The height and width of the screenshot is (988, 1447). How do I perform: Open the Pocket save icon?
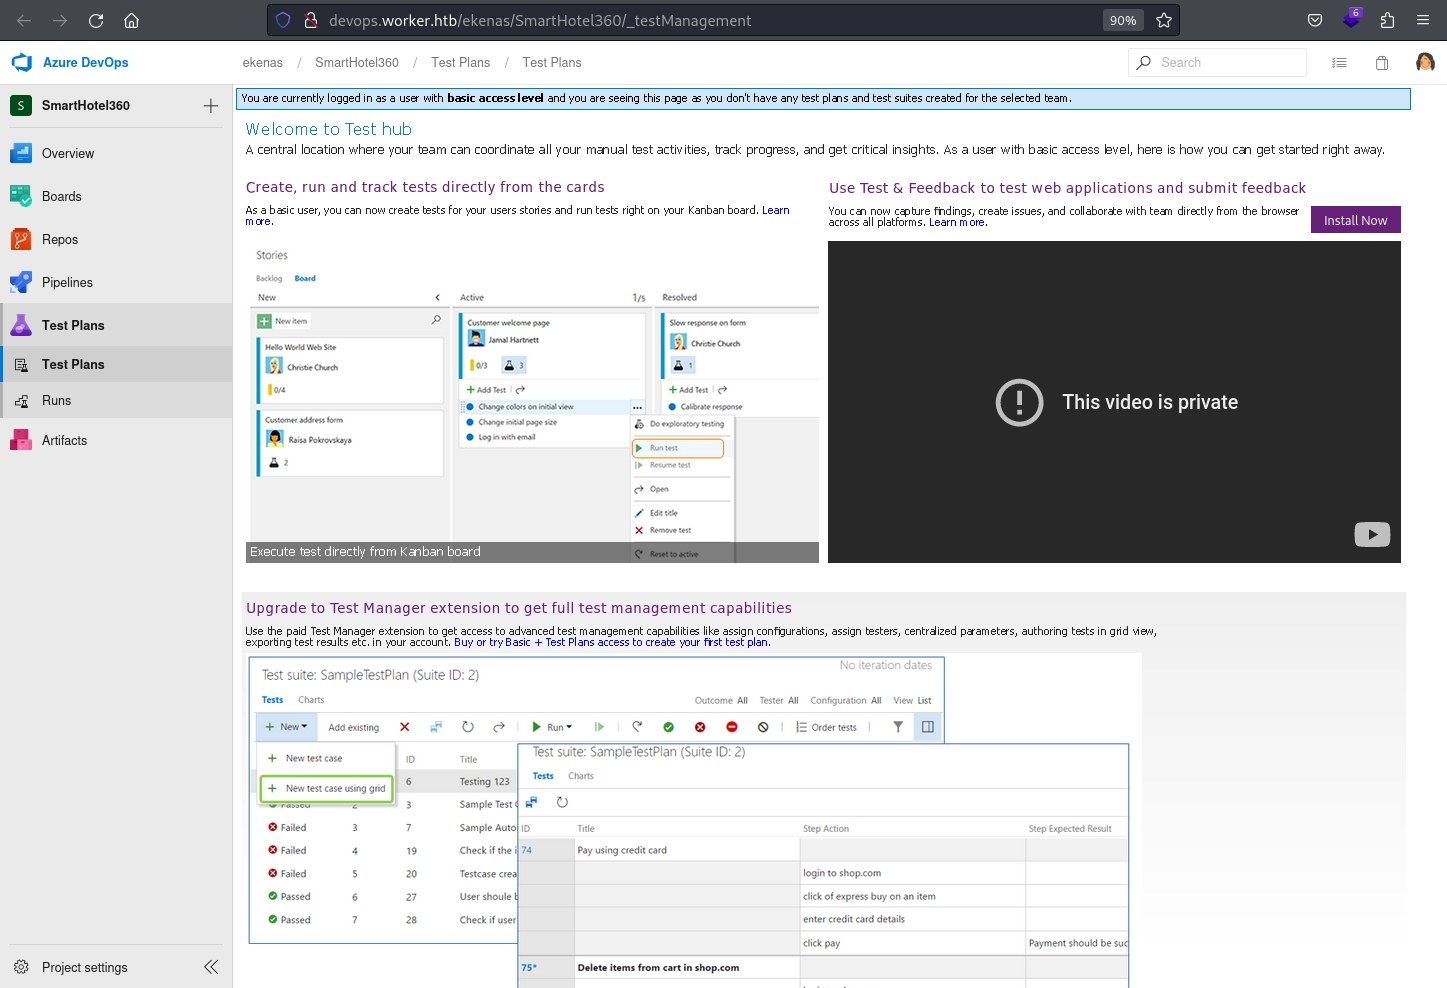[1315, 20]
